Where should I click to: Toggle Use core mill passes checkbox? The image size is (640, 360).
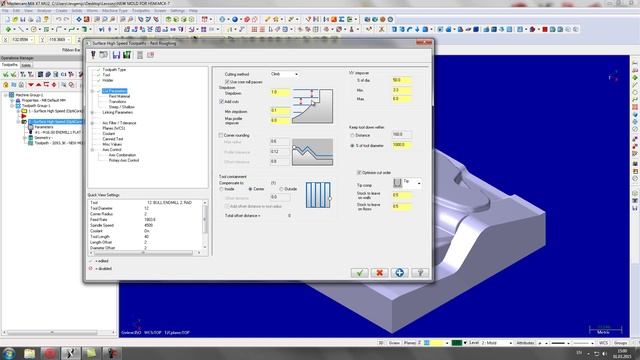[227, 82]
